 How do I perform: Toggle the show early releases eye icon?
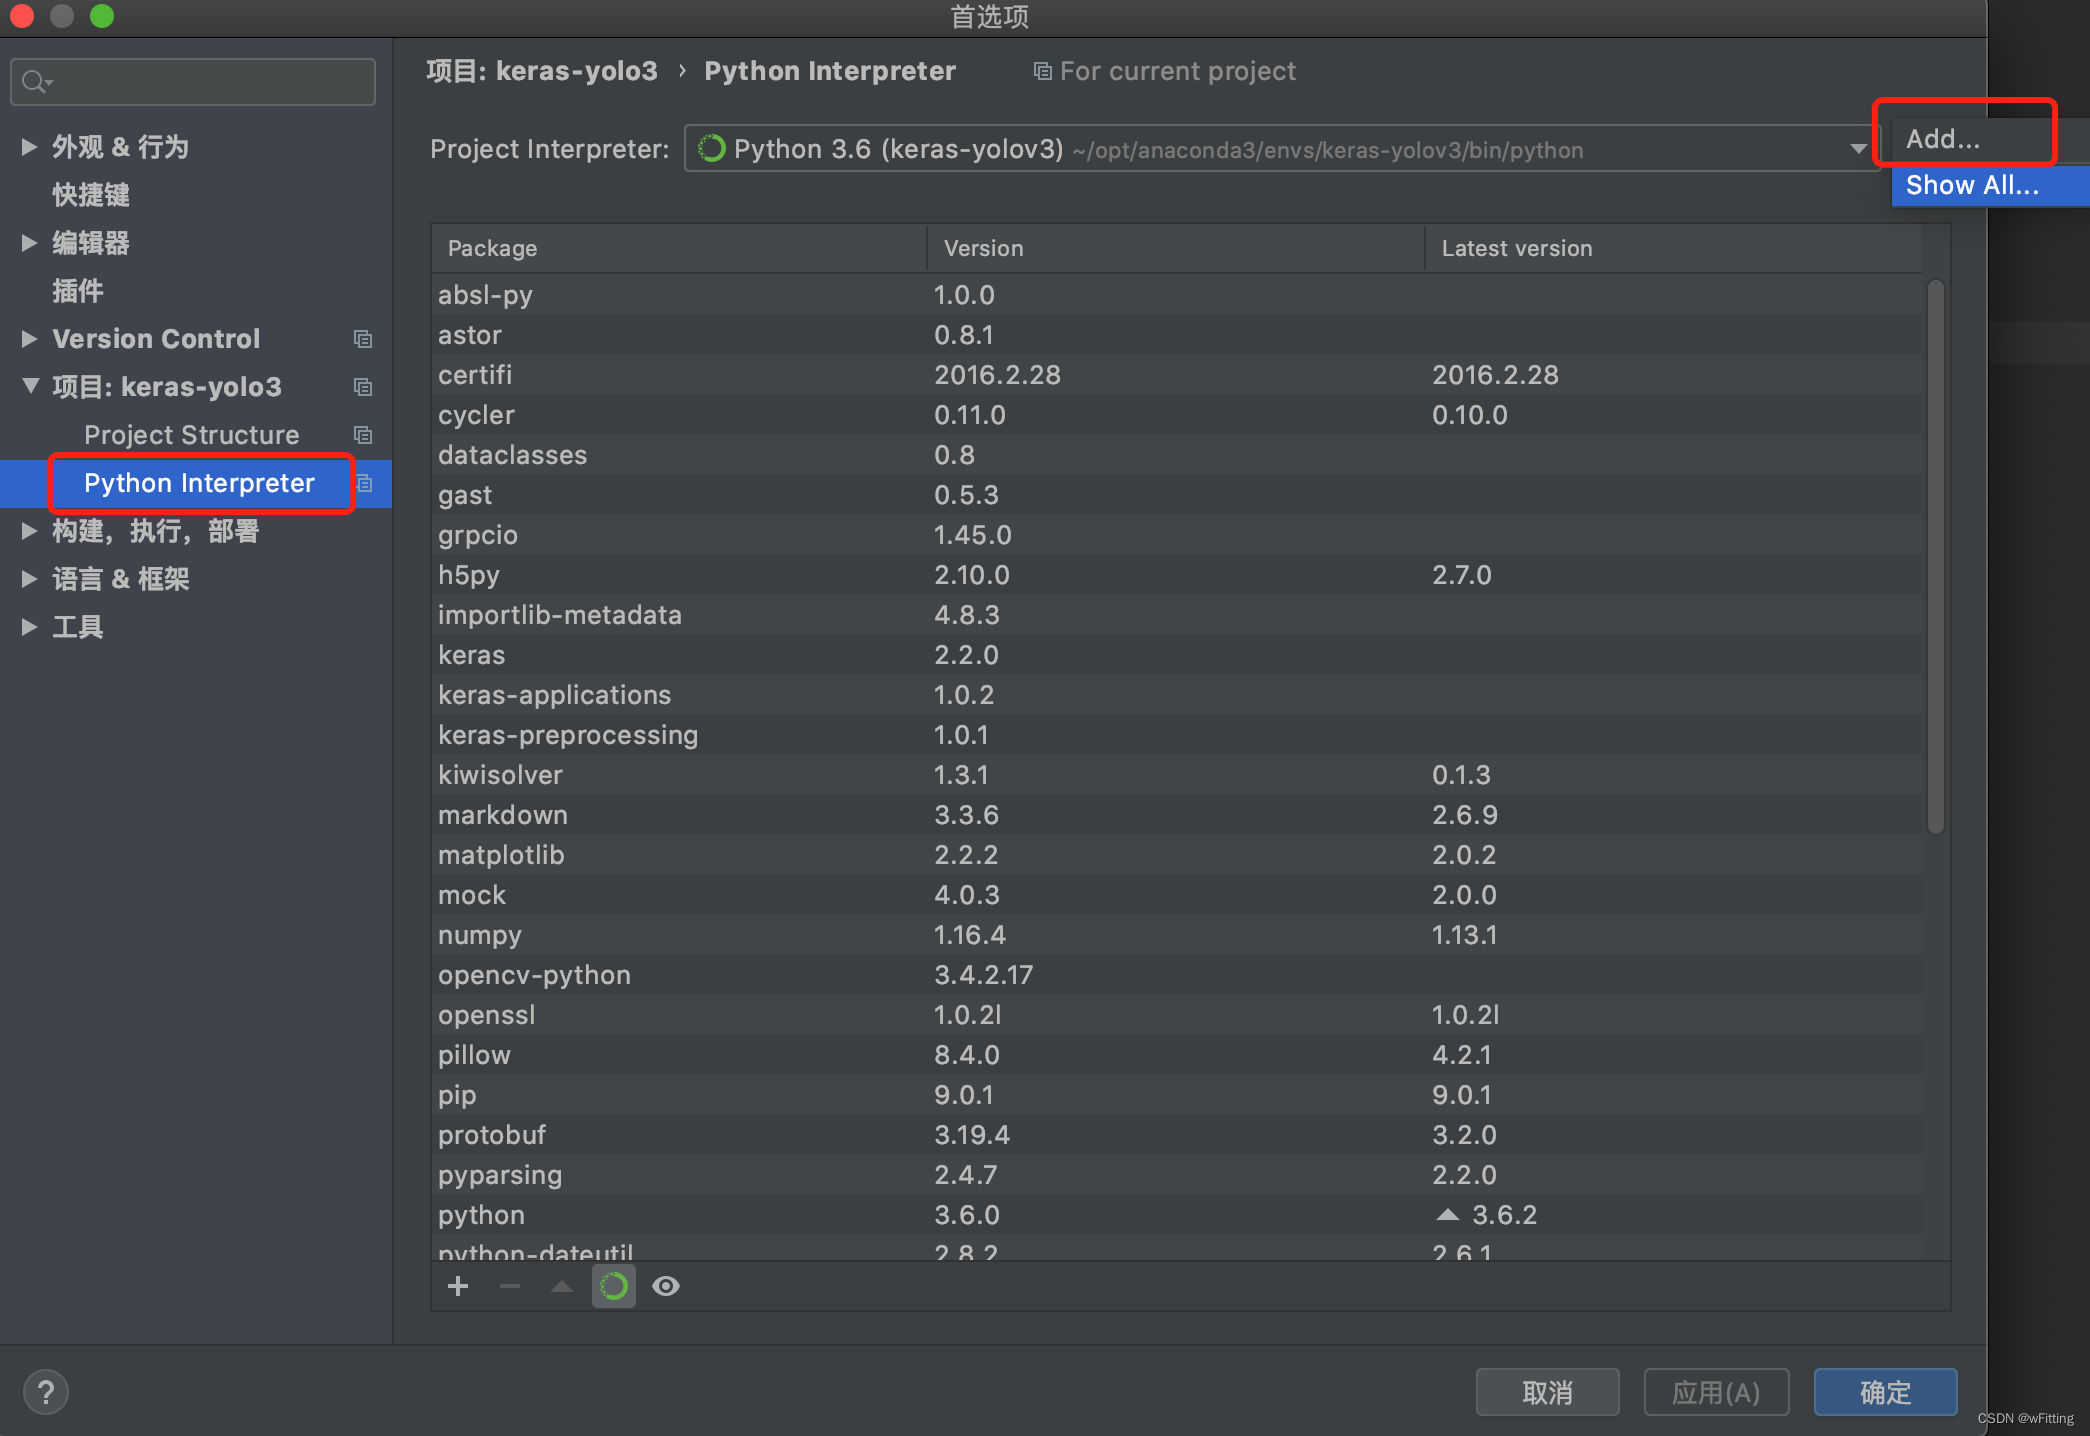[666, 1286]
